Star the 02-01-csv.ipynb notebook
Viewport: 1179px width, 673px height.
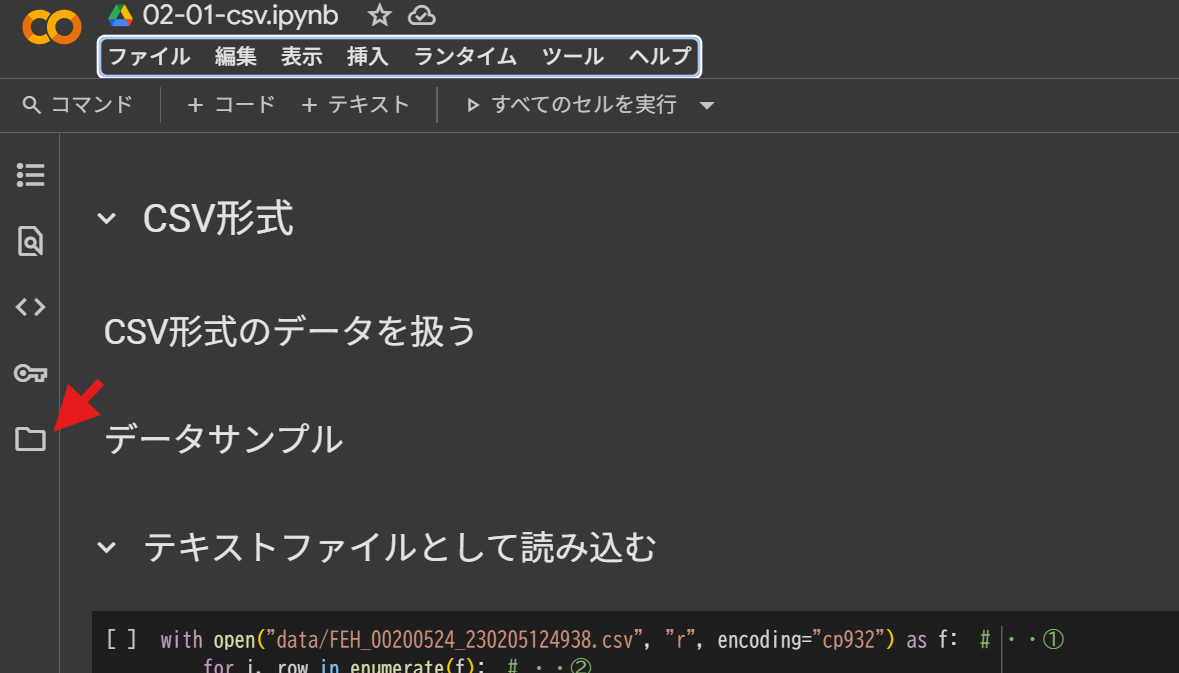click(x=379, y=16)
